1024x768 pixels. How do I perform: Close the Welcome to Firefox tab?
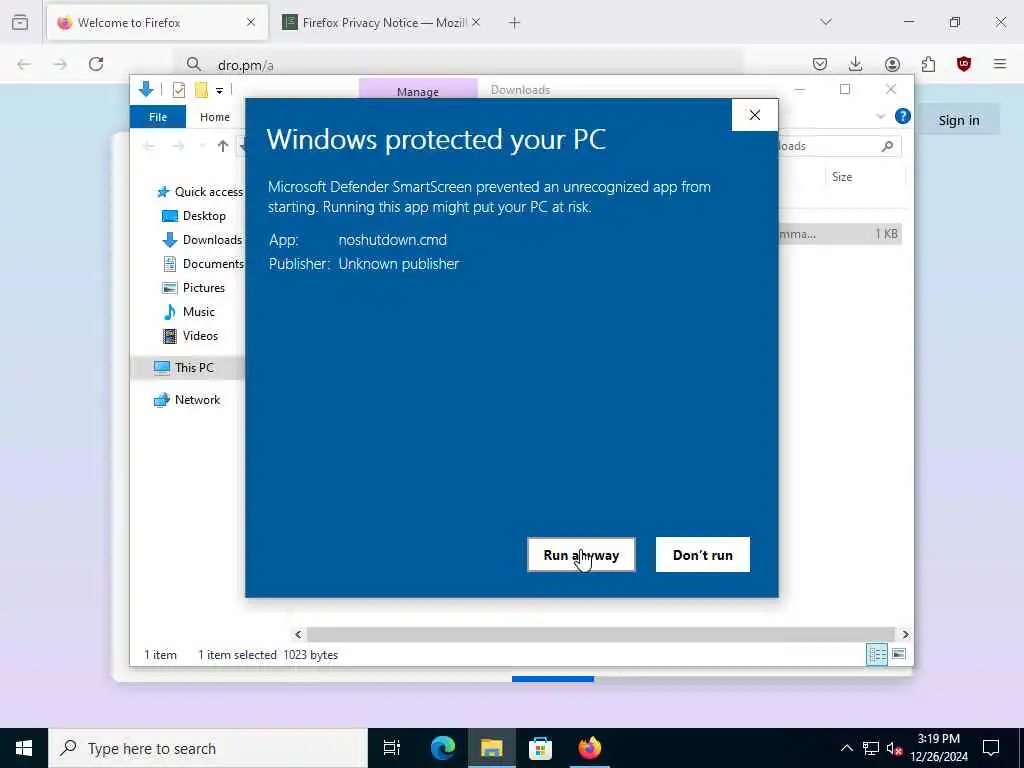tap(251, 22)
